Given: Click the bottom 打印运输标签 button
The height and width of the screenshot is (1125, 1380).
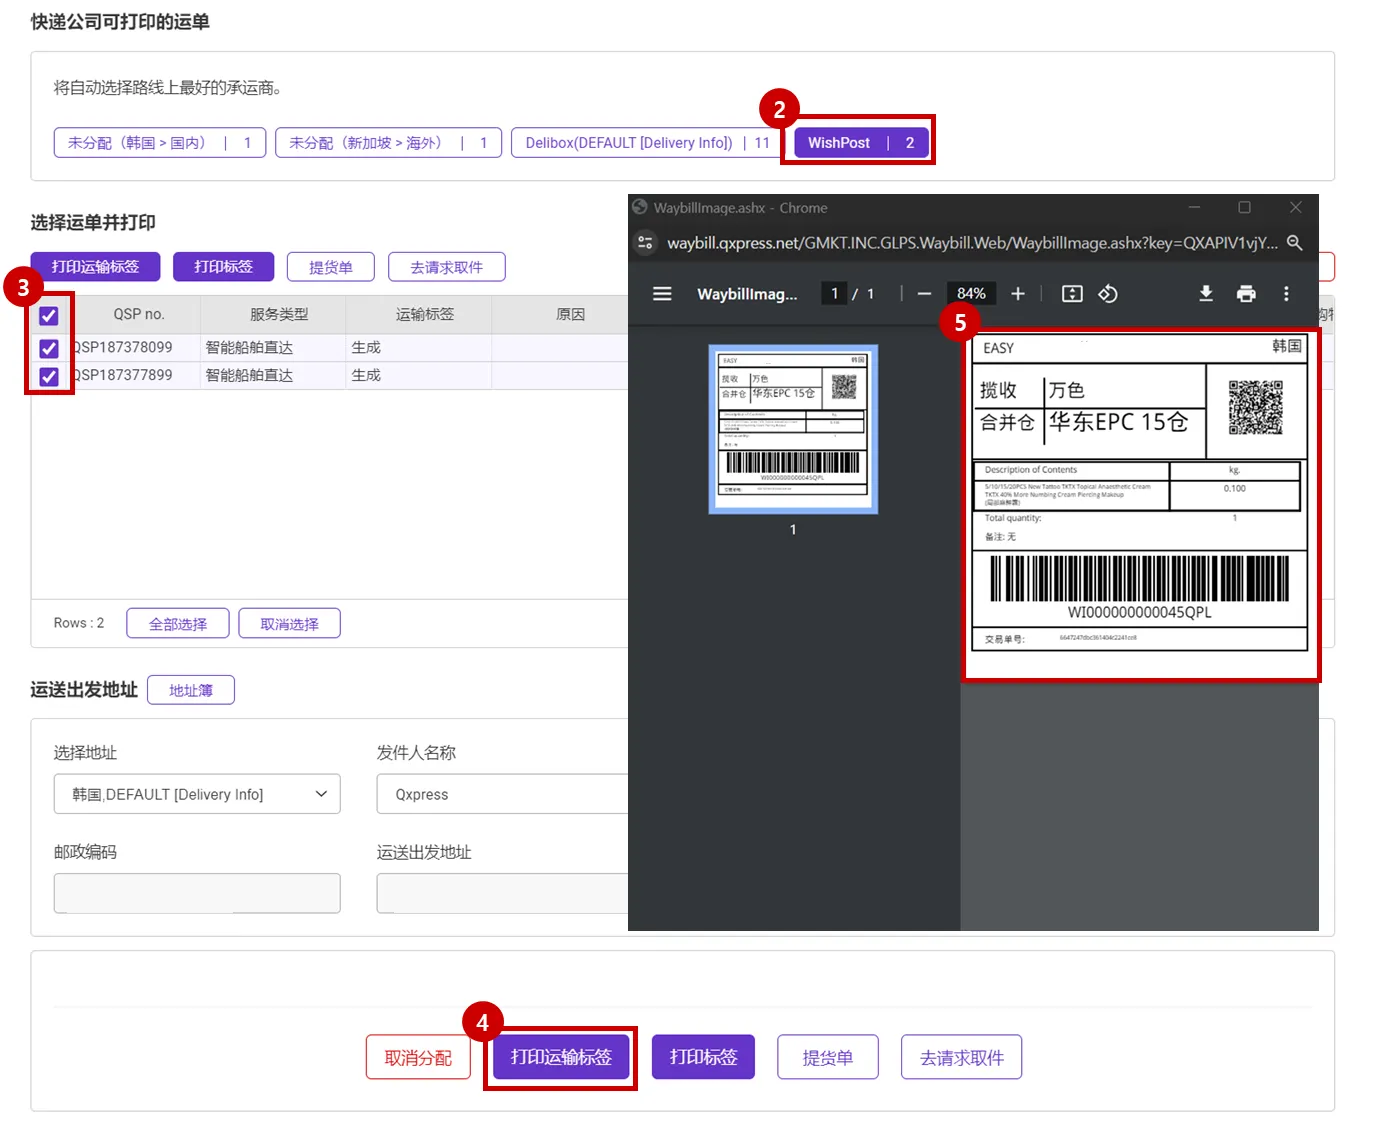Looking at the screenshot, I should (561, 1058).
